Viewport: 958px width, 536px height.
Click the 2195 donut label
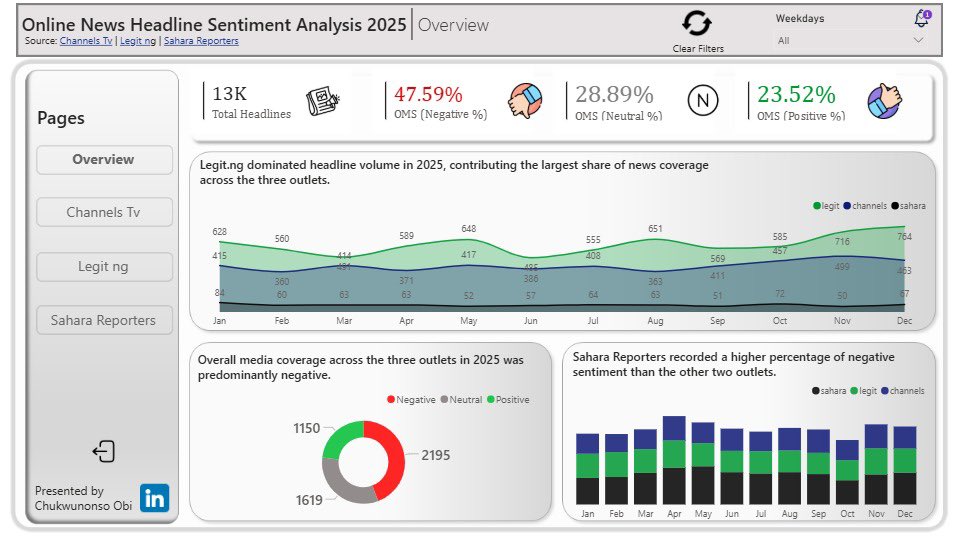click(x=435, y=455)
